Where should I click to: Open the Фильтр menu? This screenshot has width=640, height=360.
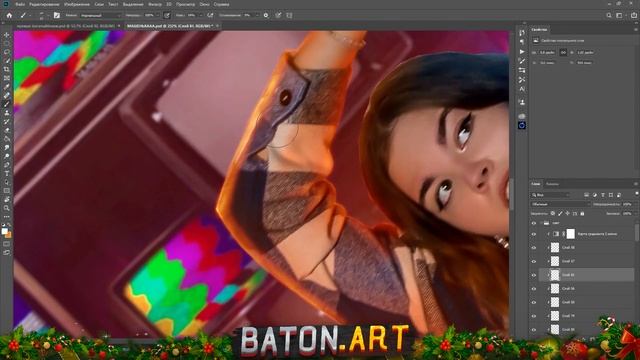[x=155, y=4]
